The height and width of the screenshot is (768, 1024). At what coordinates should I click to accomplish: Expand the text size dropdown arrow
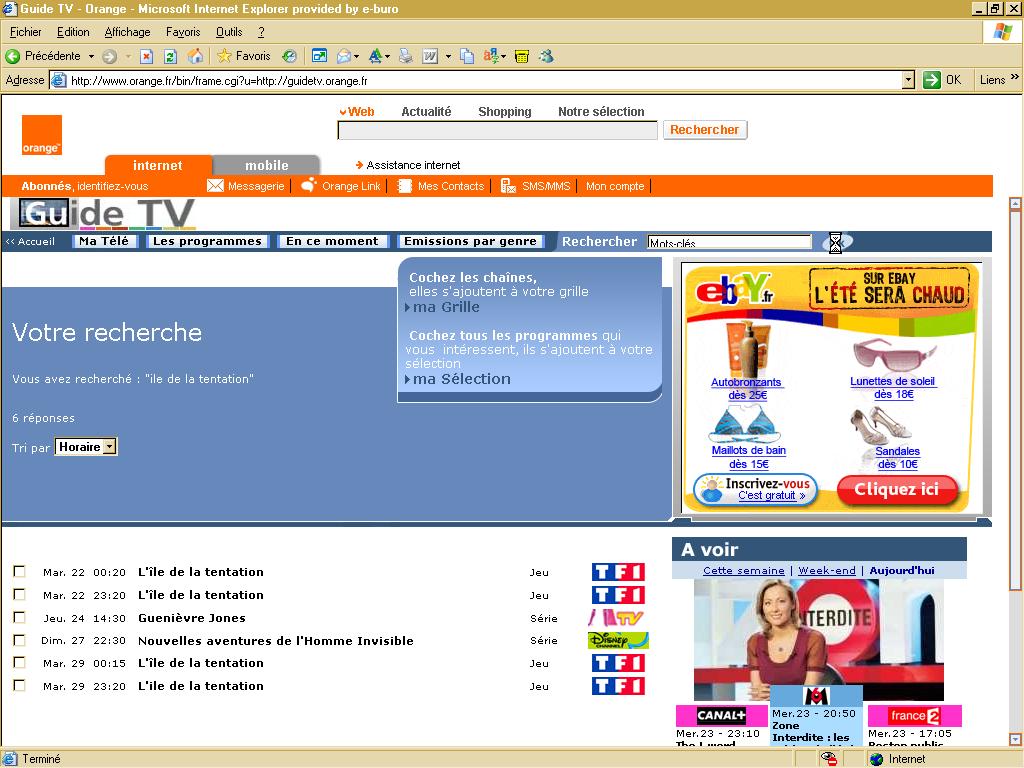388,56
